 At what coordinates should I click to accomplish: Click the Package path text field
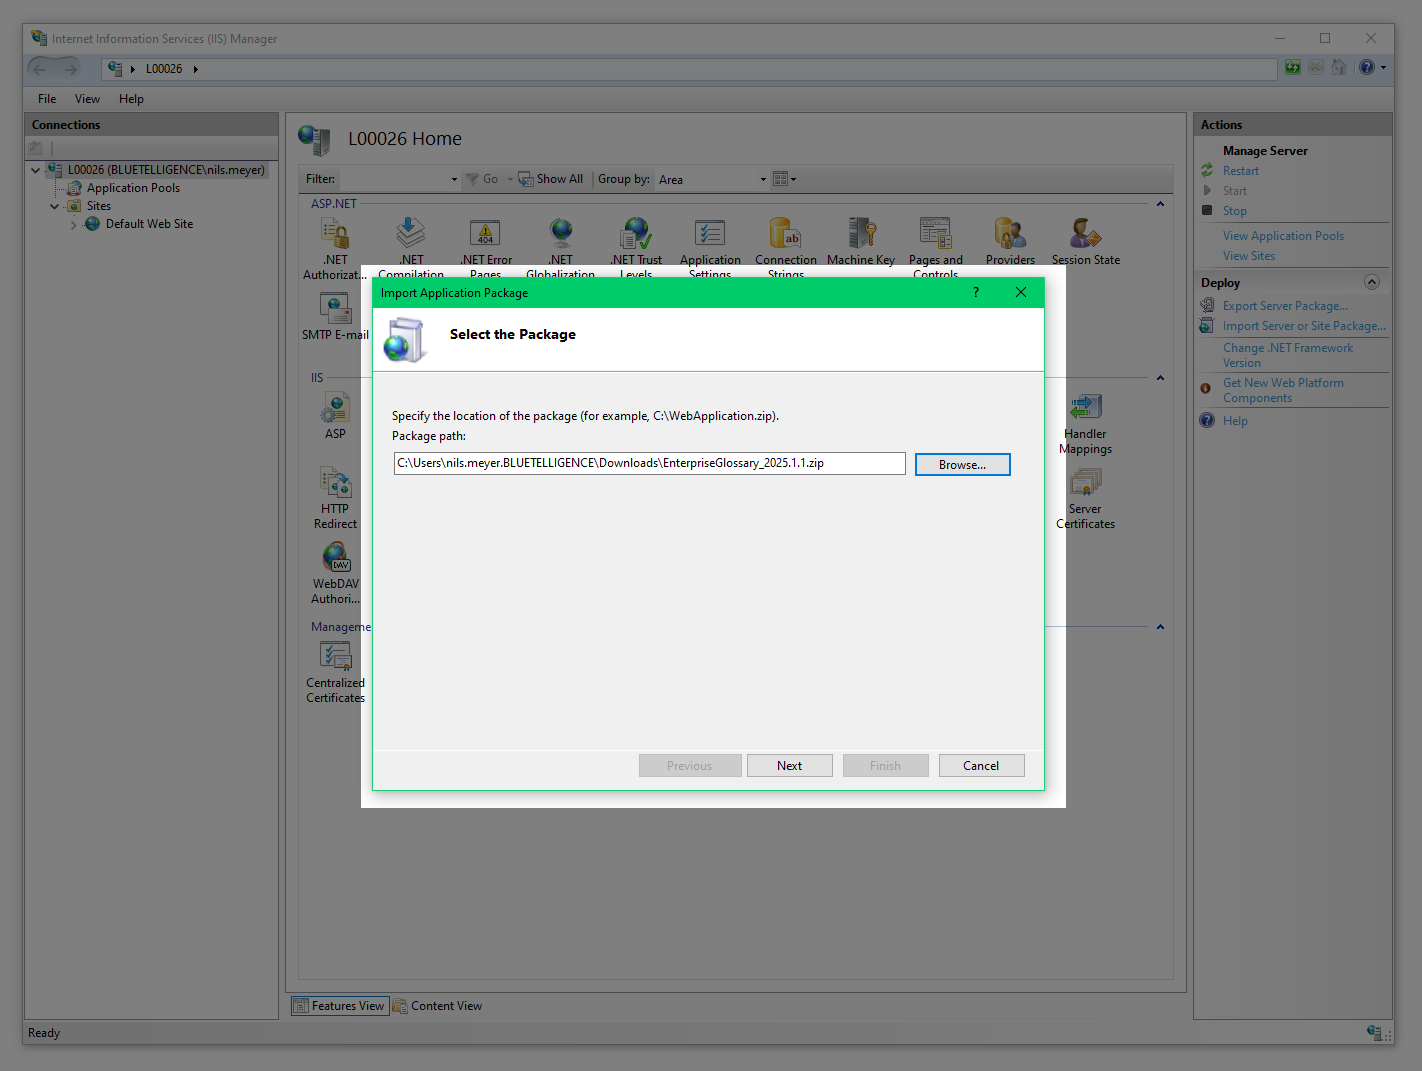649,464
